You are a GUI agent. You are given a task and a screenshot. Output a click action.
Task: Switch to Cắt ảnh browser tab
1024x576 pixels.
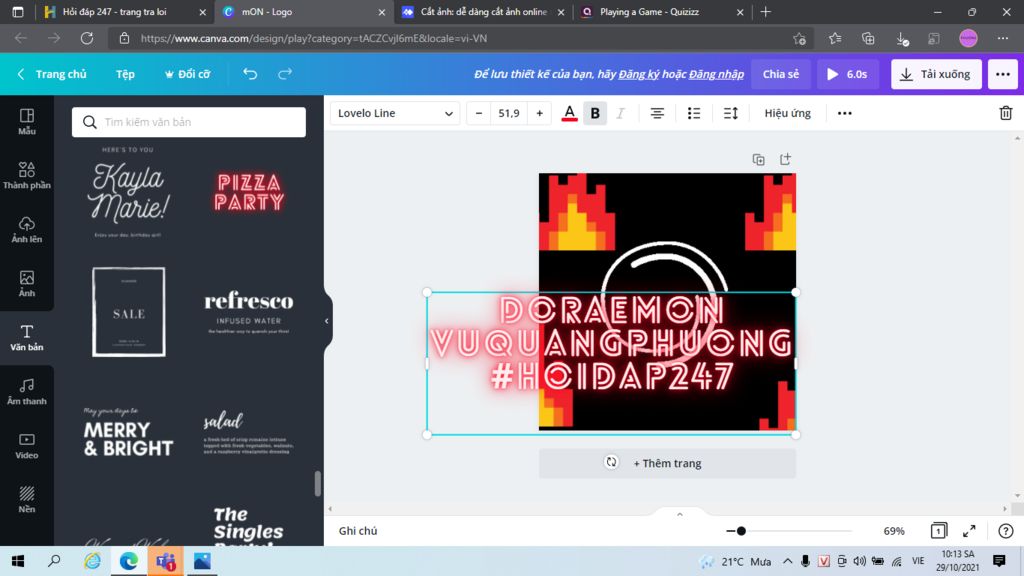coord(484,12)
